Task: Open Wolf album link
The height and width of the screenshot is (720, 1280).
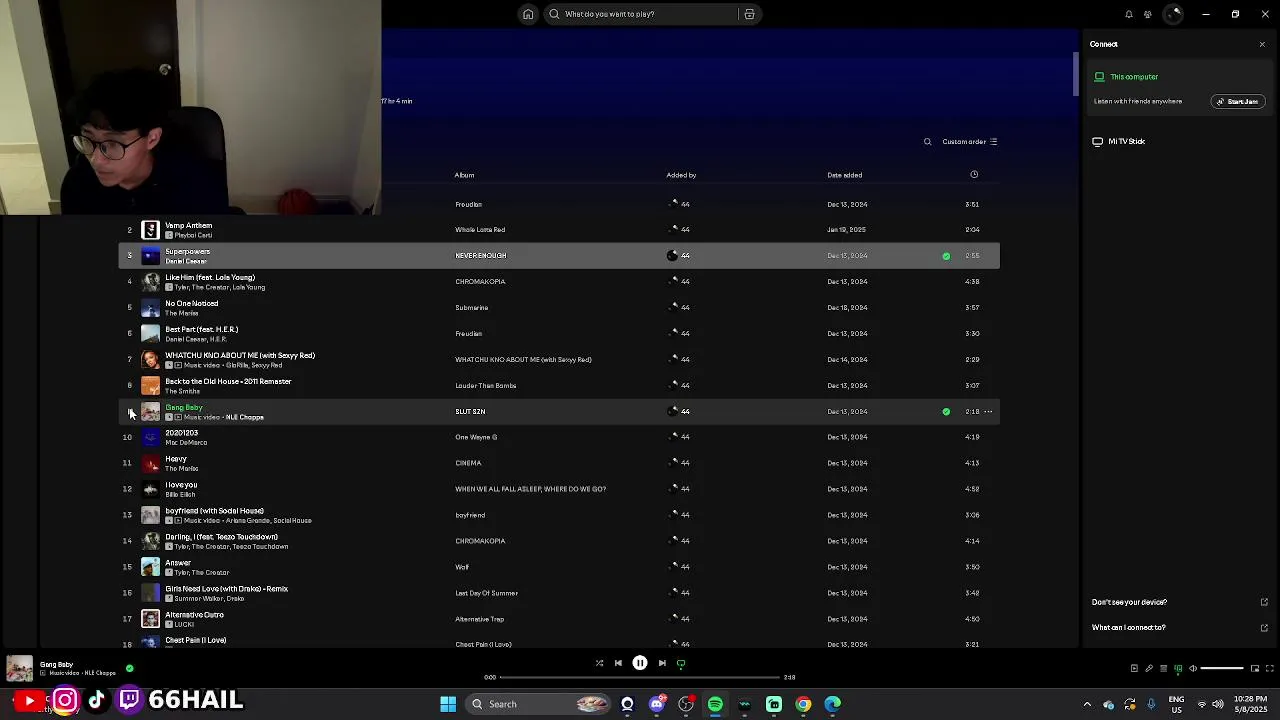Action: (x=462, y=567)
